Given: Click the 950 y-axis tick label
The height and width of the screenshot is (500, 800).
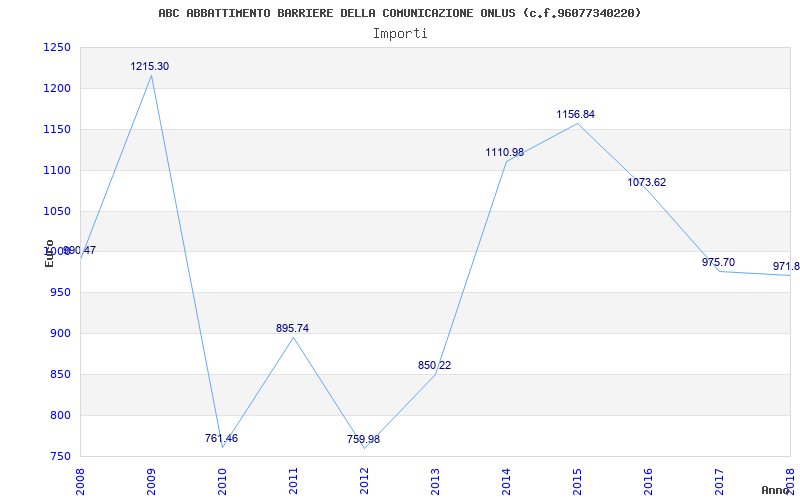Looking at the screenshot, I should tap(60, 293).
